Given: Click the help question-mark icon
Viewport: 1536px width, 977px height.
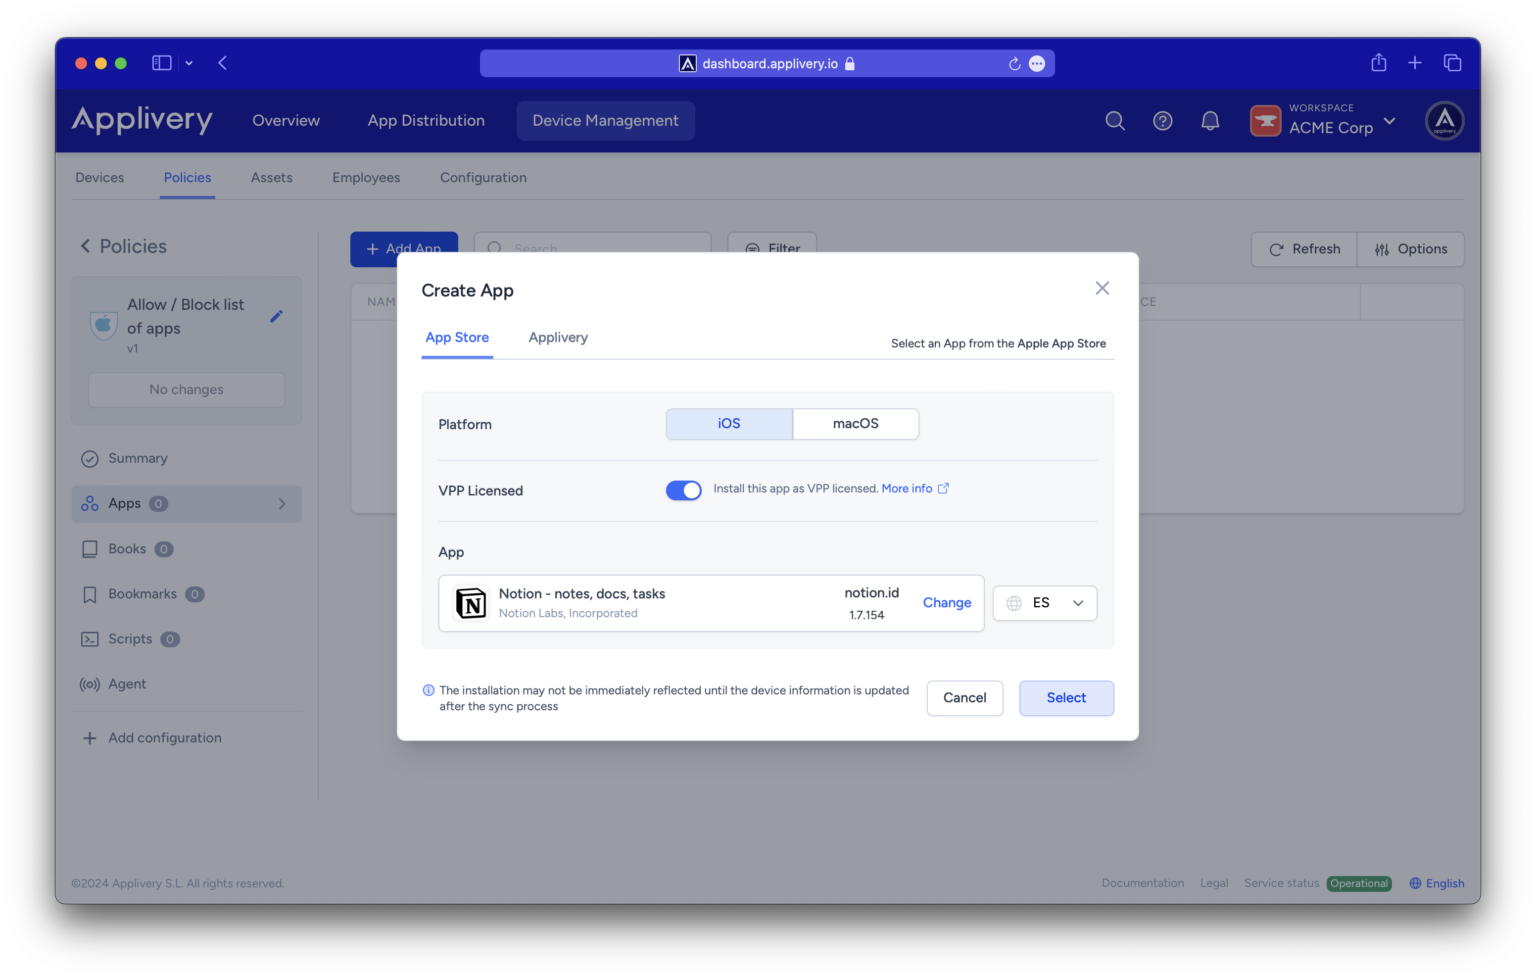Looking at the screenshot, I should coord(1162,120).
